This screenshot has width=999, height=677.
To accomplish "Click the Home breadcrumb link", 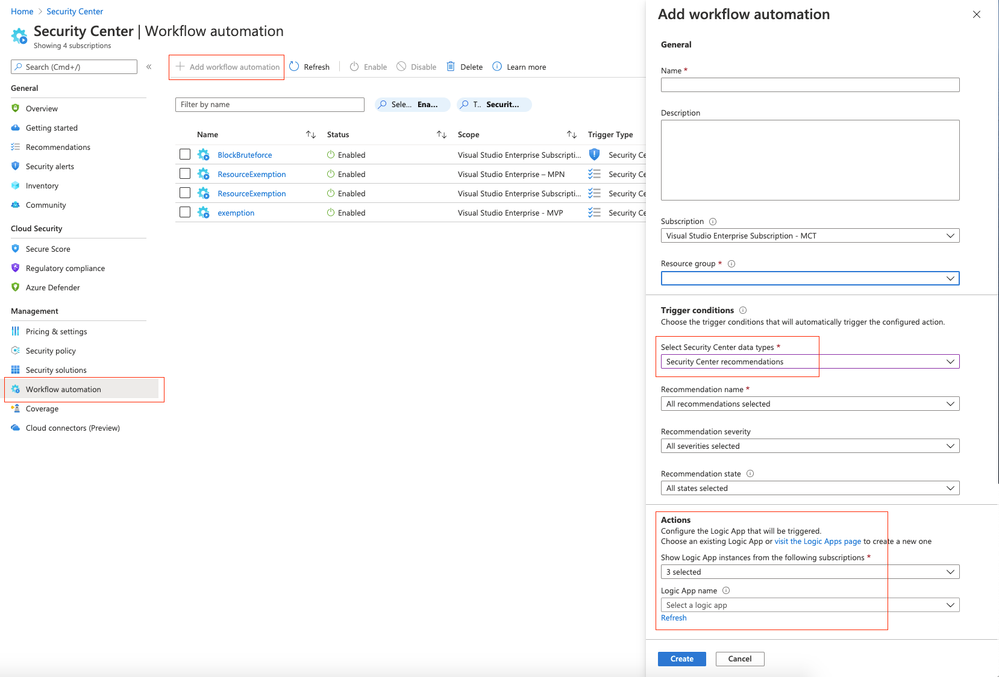I will [22, 11].
